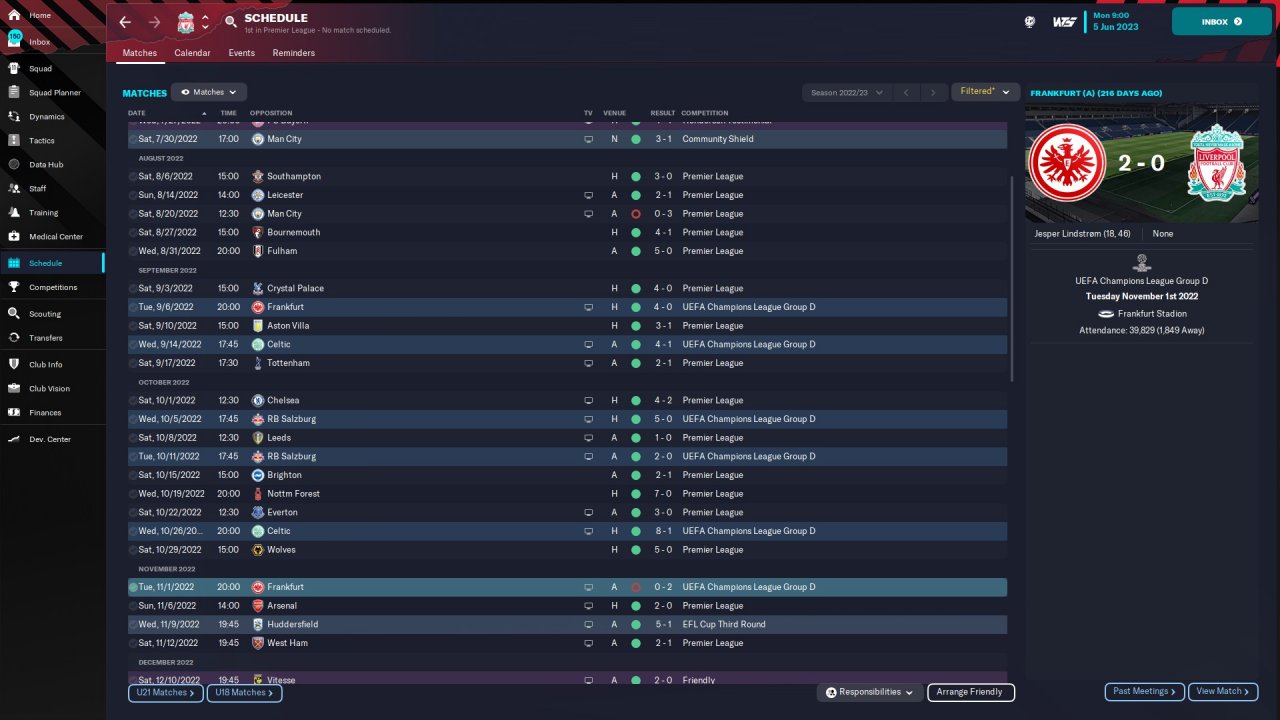Click the Frankfurt crest in the match panel
This screenshot has height=720, width=1280.
(1066, 163)
